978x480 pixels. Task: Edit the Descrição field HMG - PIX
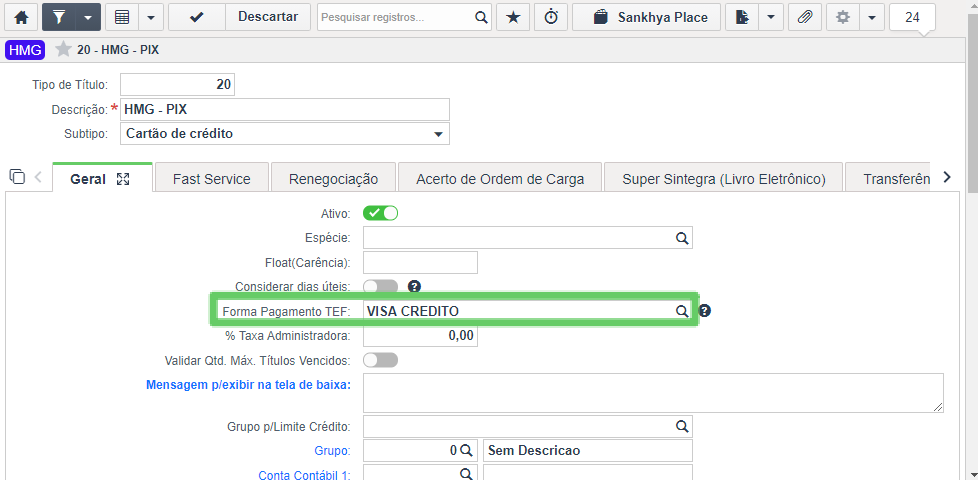coord(284,109)
